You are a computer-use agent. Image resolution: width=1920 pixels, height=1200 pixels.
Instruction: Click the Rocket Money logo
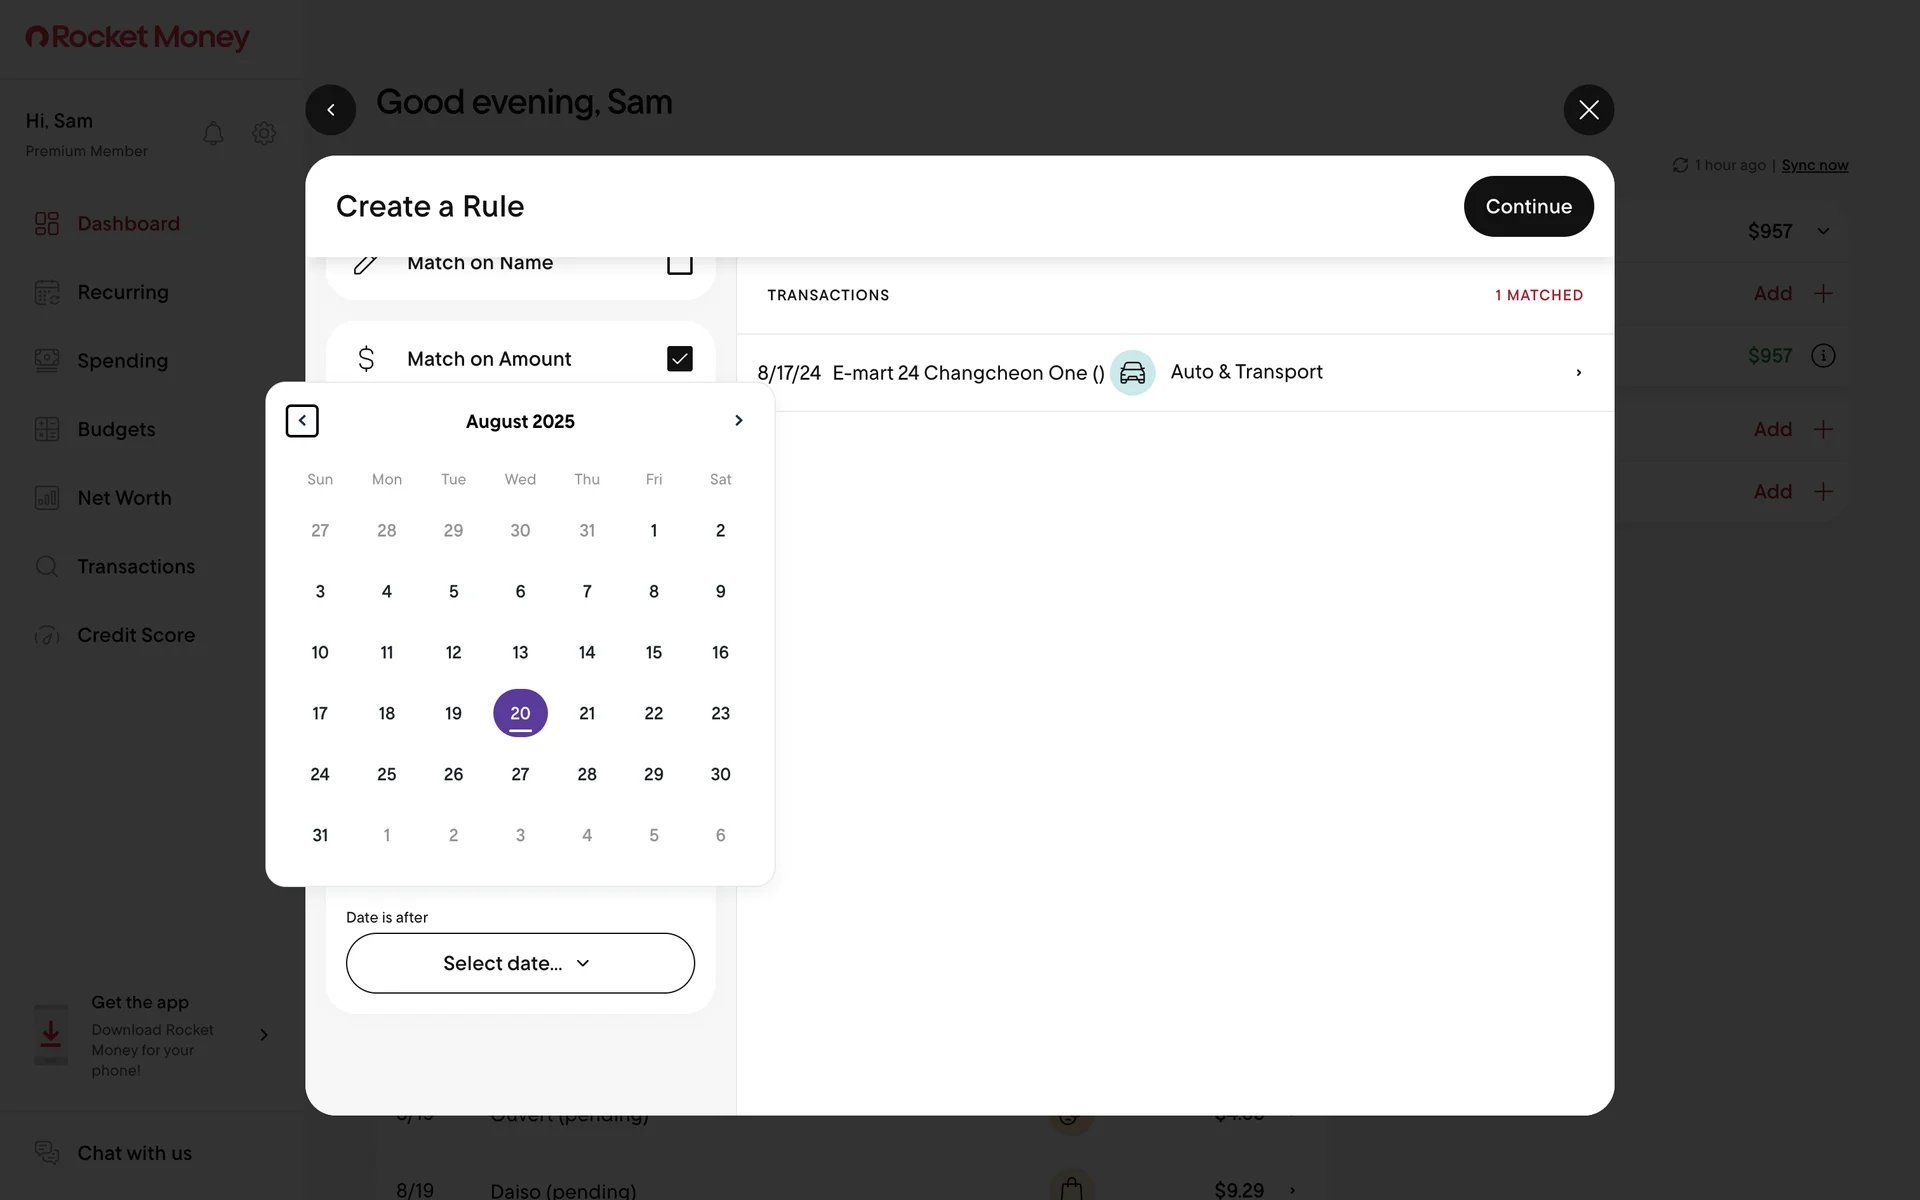[x=137, y=37]
